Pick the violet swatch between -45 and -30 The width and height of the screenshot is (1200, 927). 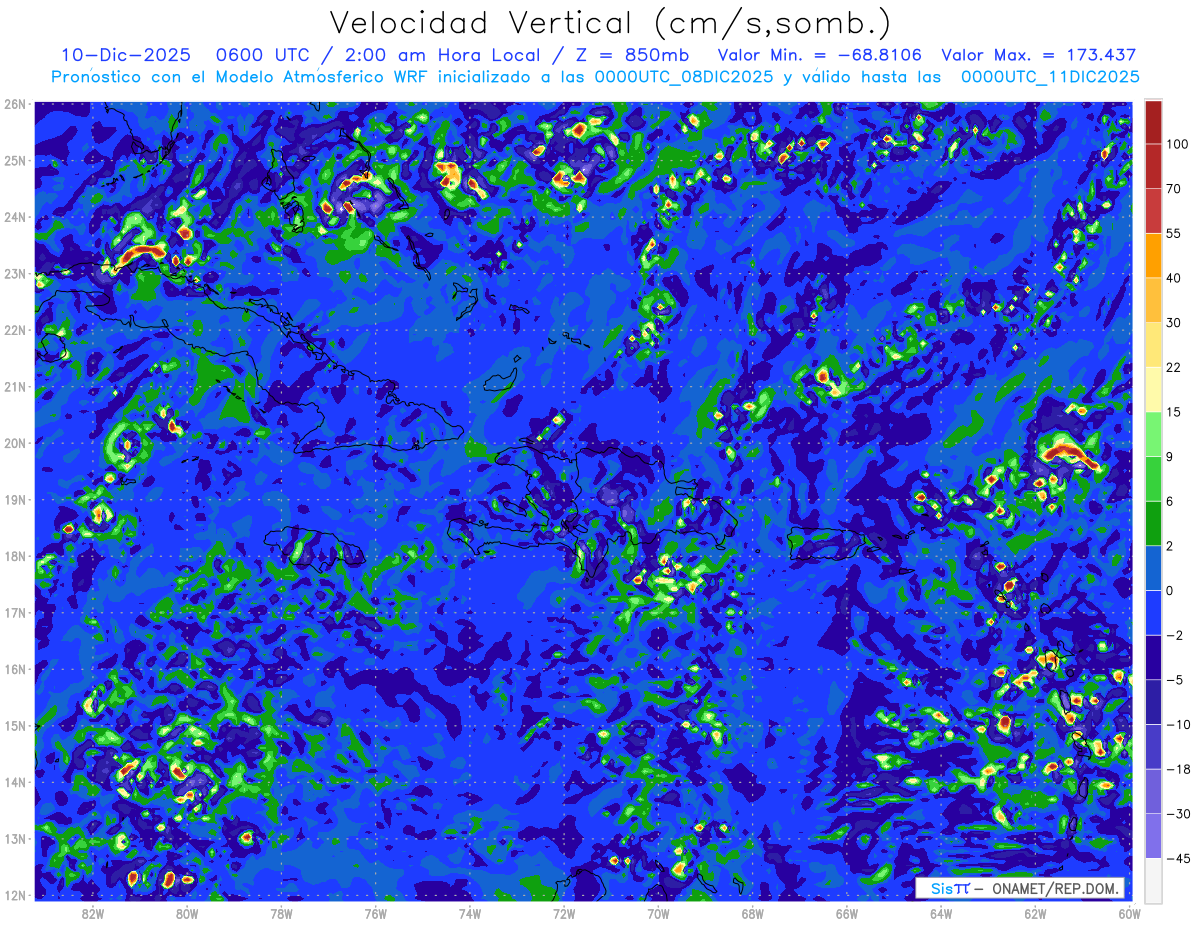click(x=1154, y=835)
